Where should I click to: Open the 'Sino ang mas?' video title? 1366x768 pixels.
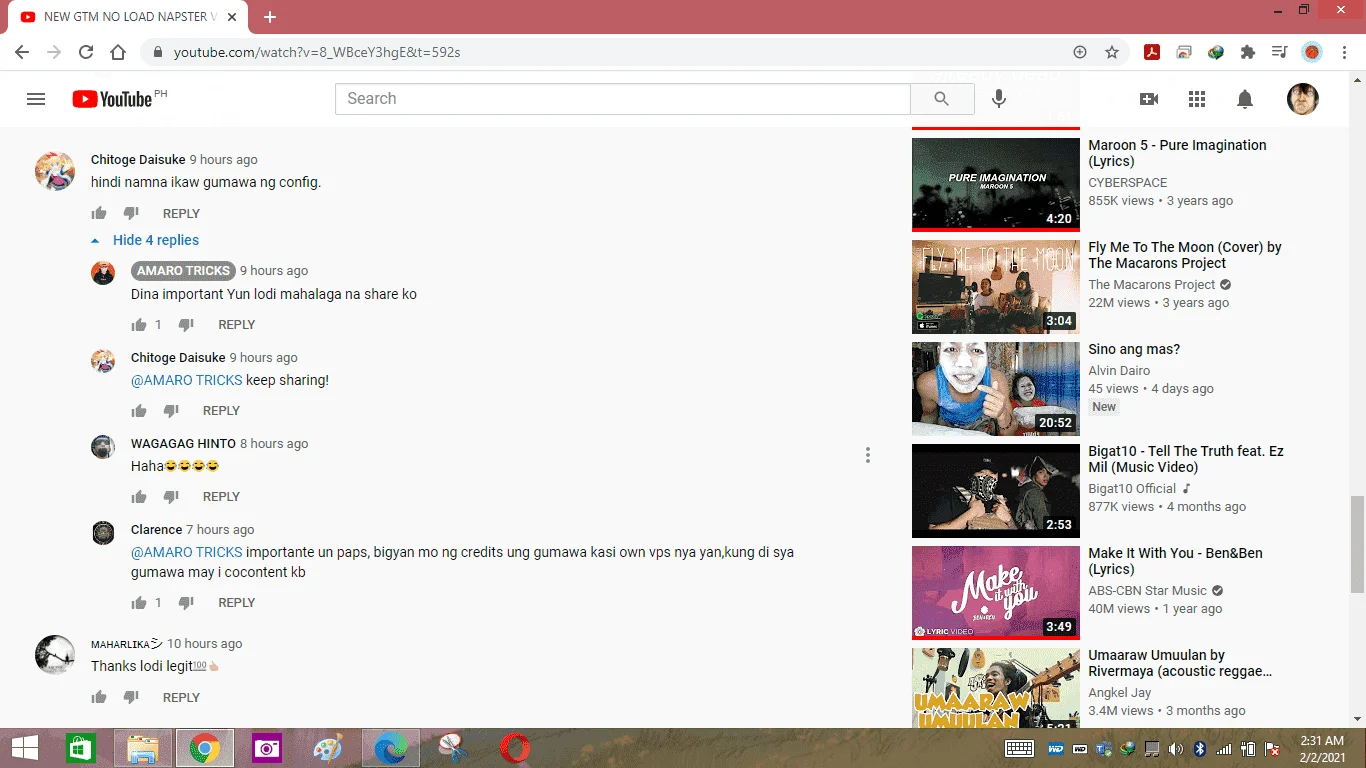tap(1134, 349)
